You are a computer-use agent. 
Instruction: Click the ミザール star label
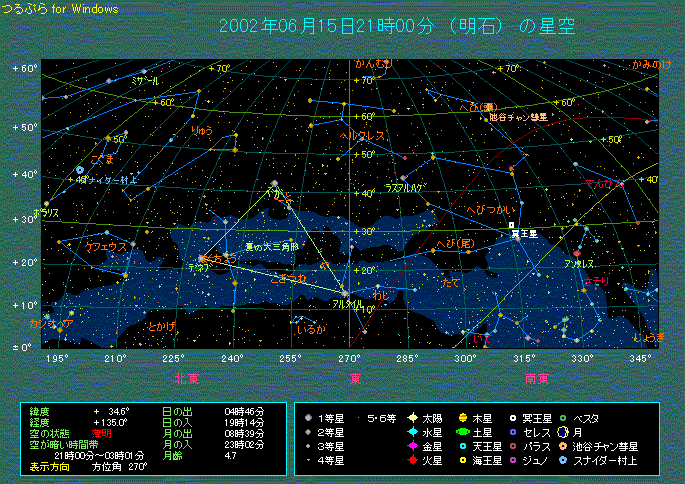tap(145, 81)
